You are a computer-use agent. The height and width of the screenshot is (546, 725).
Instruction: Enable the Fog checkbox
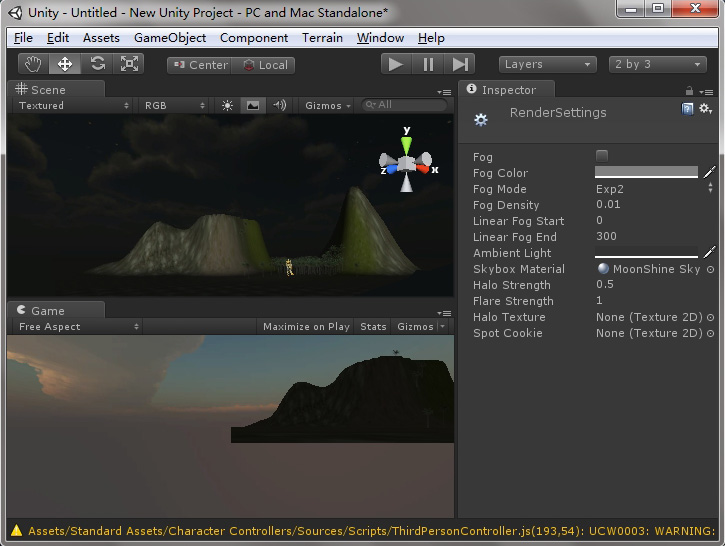pyautogui.click(x=602, y=156)
